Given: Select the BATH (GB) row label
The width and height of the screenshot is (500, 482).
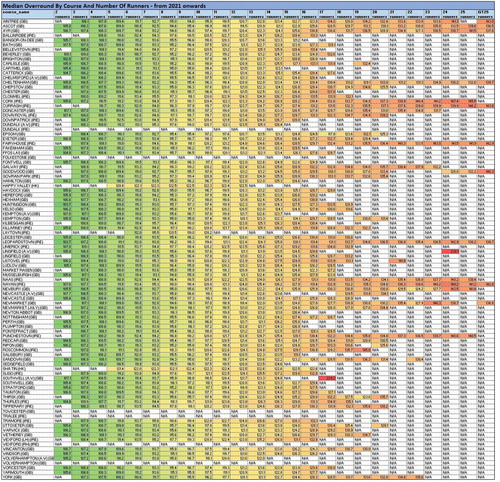Looking at the screenshot, I should click(x=11, y=44).
